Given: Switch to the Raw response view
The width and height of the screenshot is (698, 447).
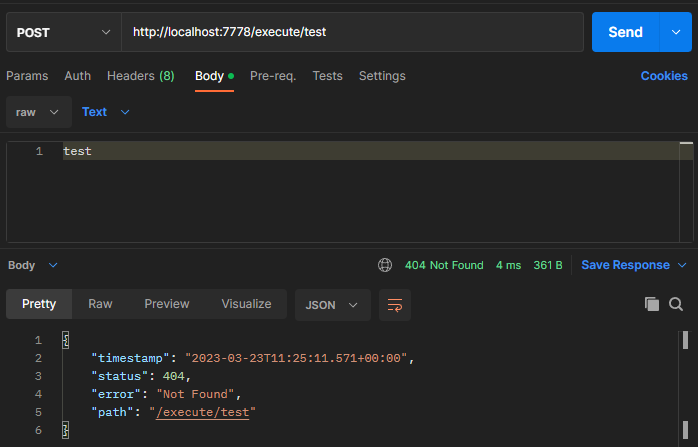Looking at the screenshot, I should 100,304.
